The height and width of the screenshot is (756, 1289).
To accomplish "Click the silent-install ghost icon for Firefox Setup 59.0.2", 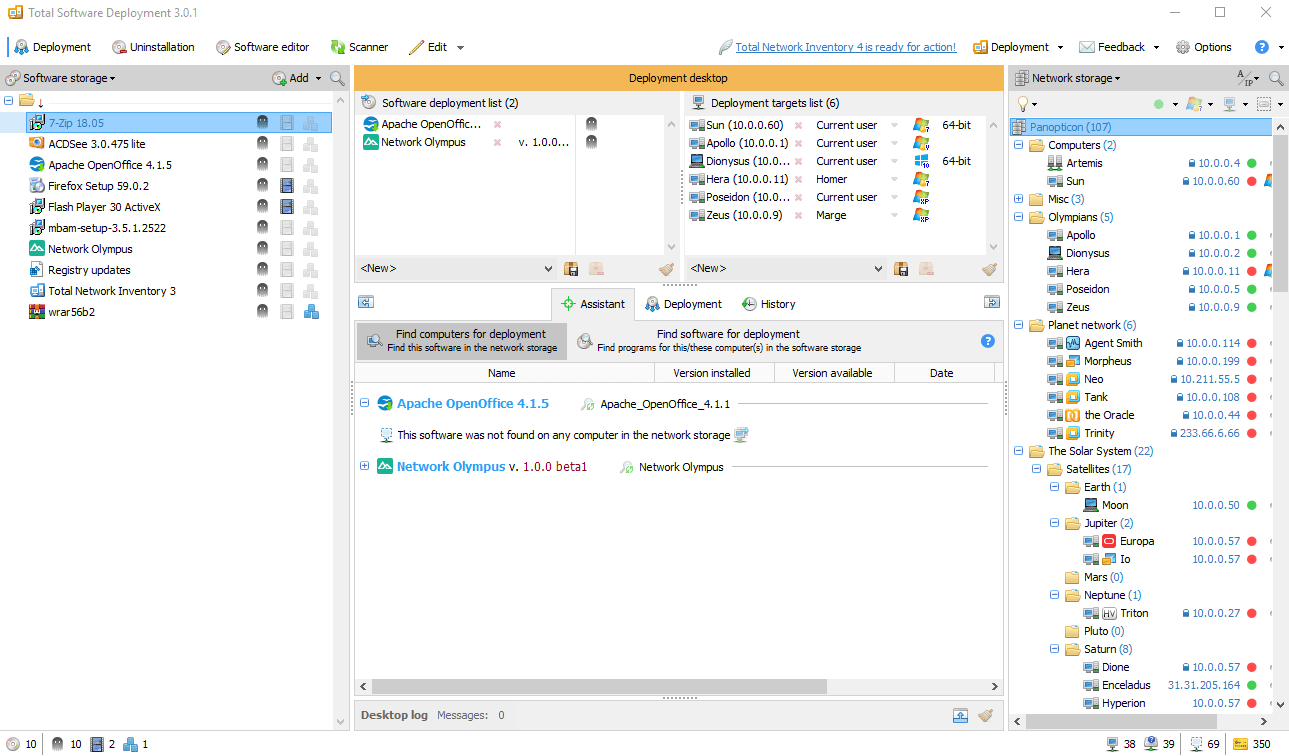I will pos(262,186).
